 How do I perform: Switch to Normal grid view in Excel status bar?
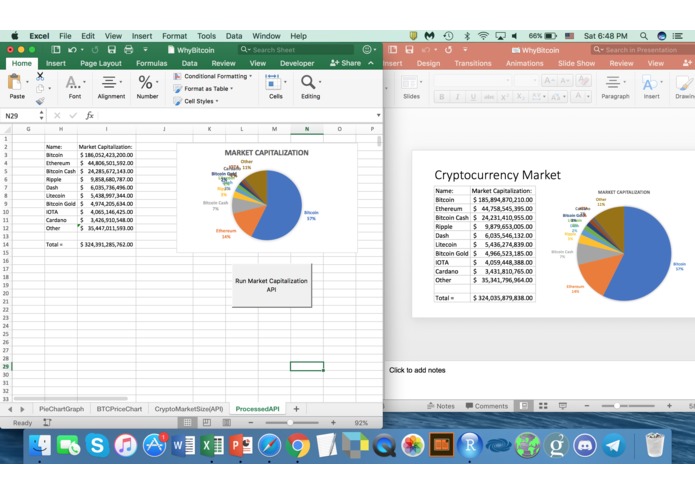click(x=187, y=423)
